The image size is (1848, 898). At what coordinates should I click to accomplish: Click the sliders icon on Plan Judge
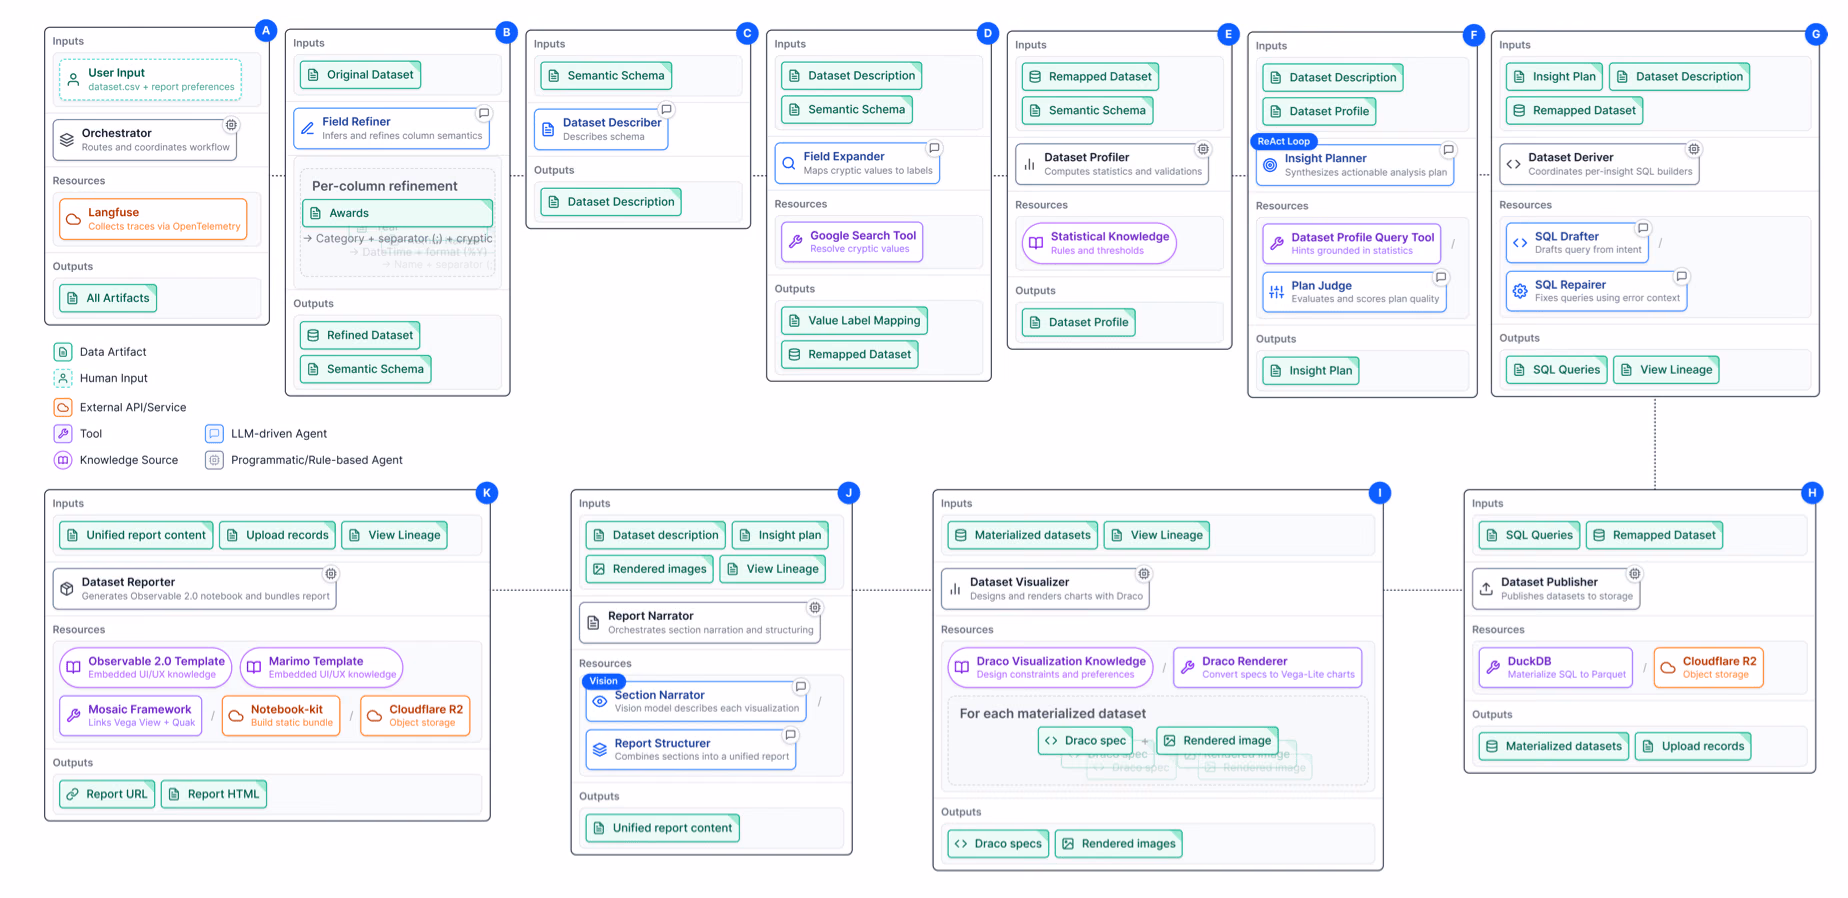[x=1277, y=292]
